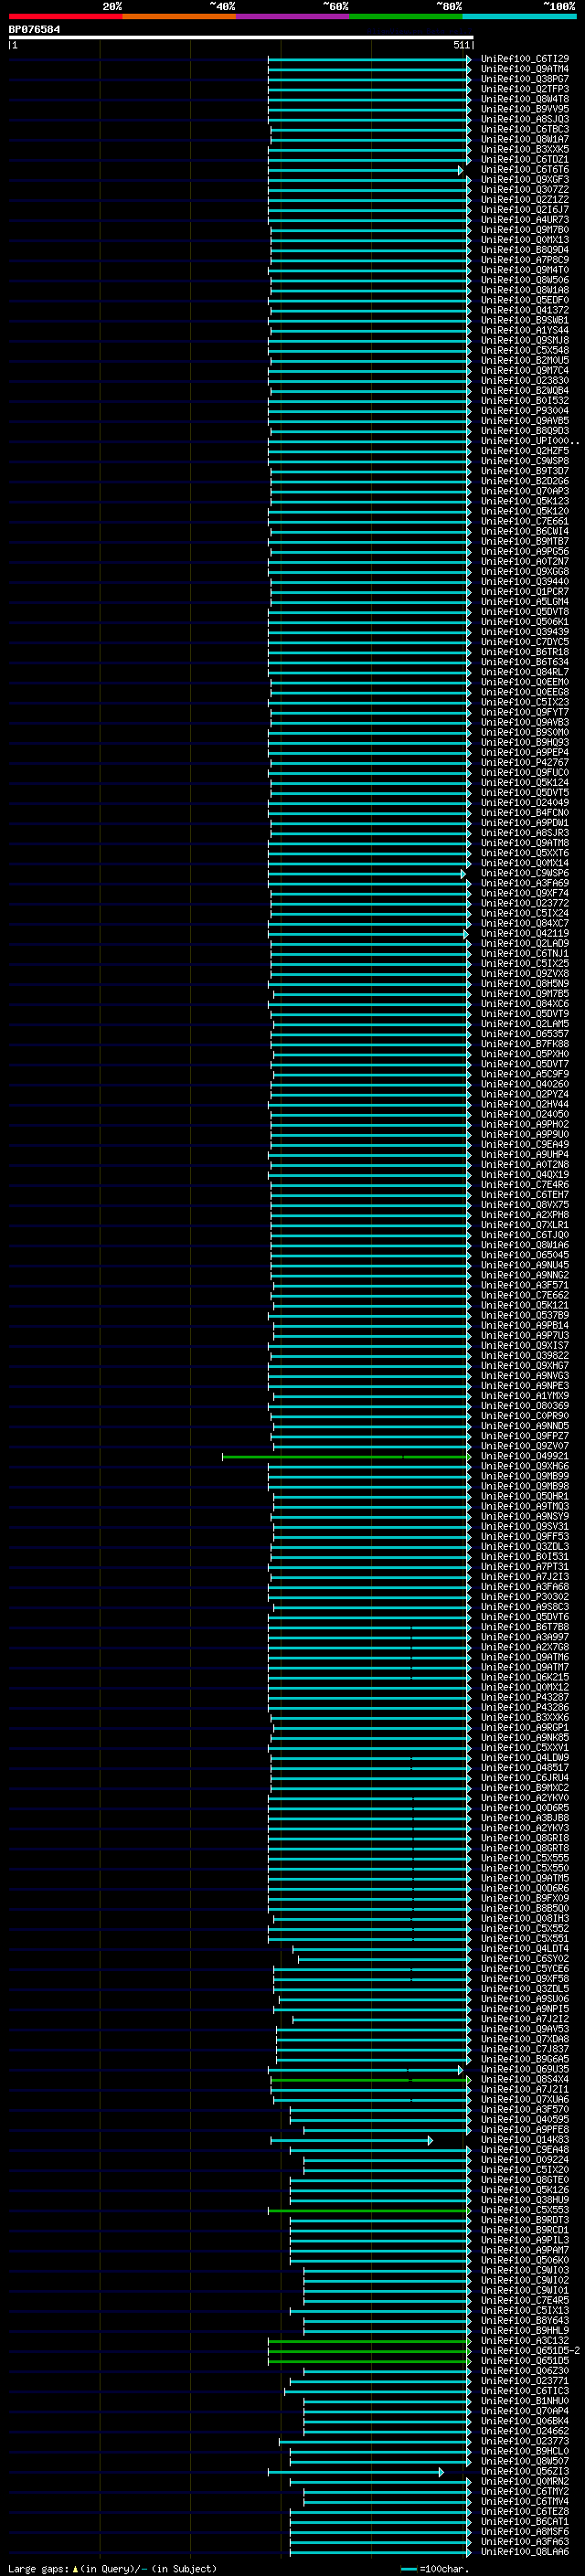The image size is (585, 2576).
Task: Select the UniRef100_Q39822 label
Action: point(525,1355)
